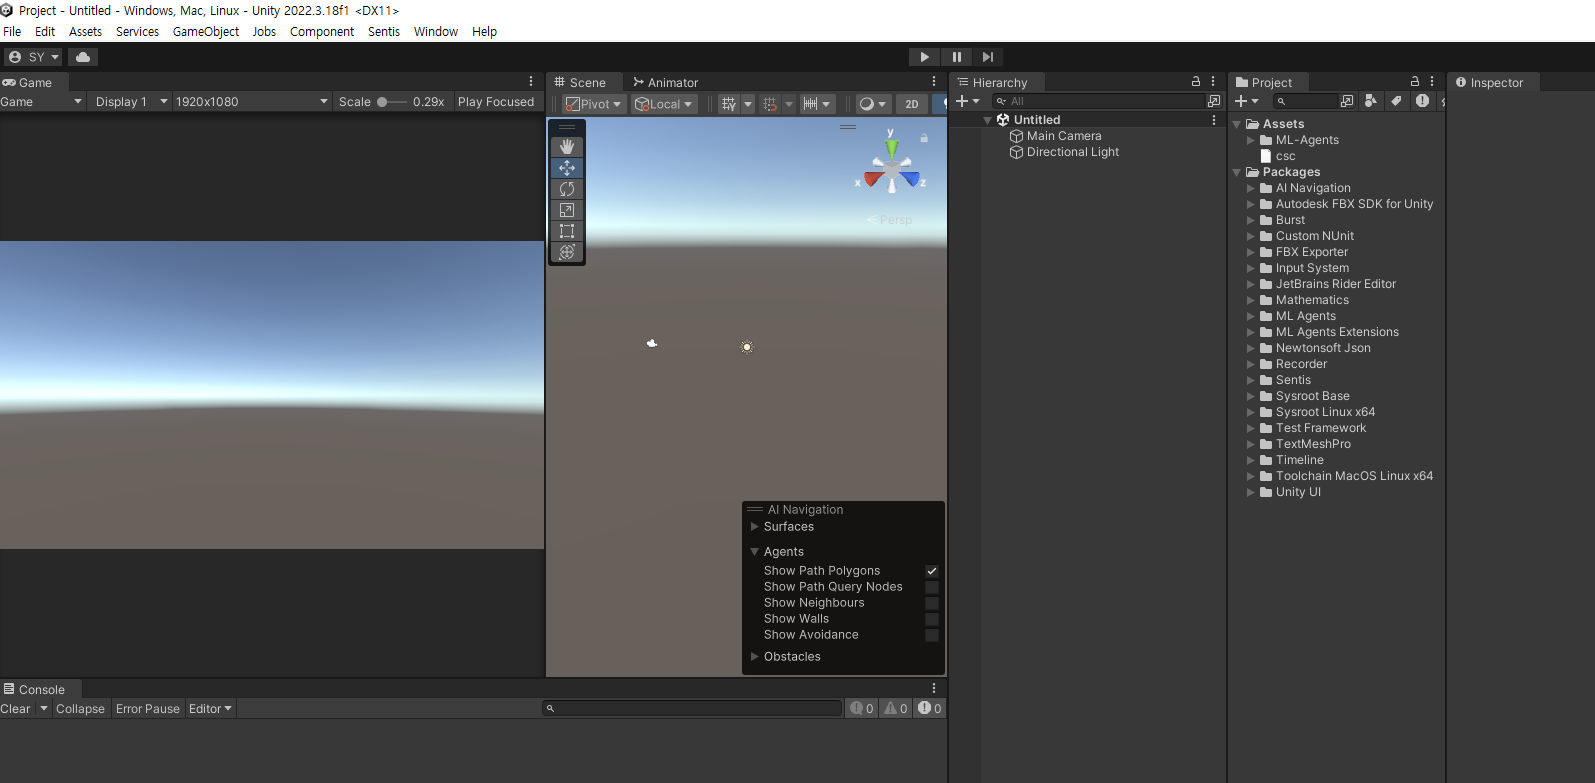The width and height of the screenshot is (1595, 783).
Task: Click the Step frame button
Action: click(988, 57)
